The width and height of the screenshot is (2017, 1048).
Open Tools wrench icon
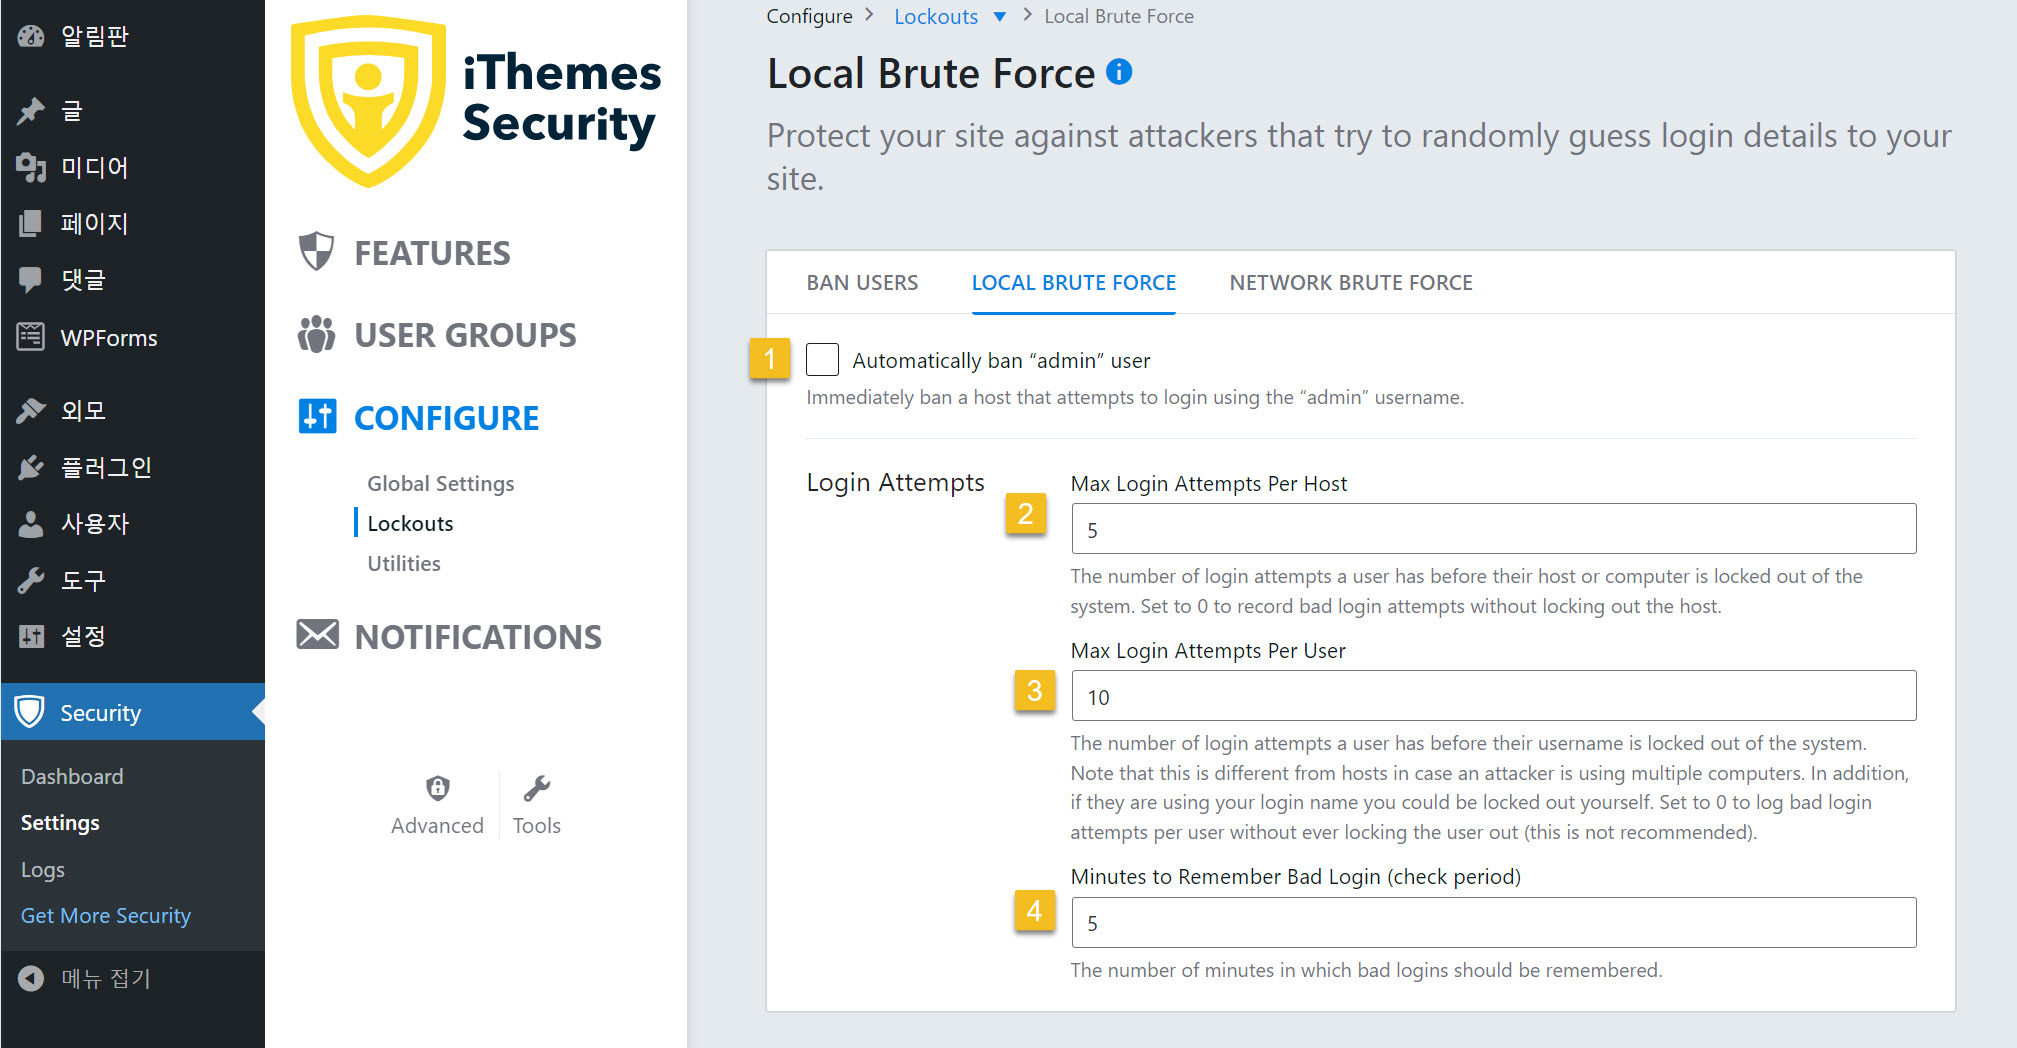click(537, 789)
